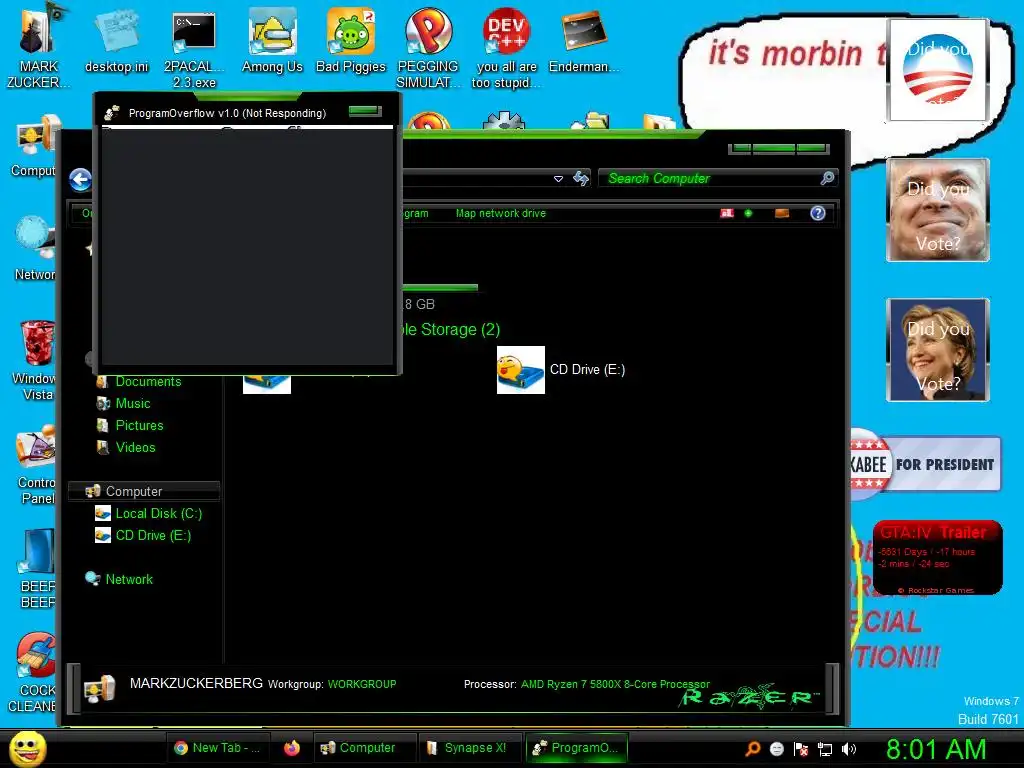Click the Obama Did you Vote gadget

(938, 70)
